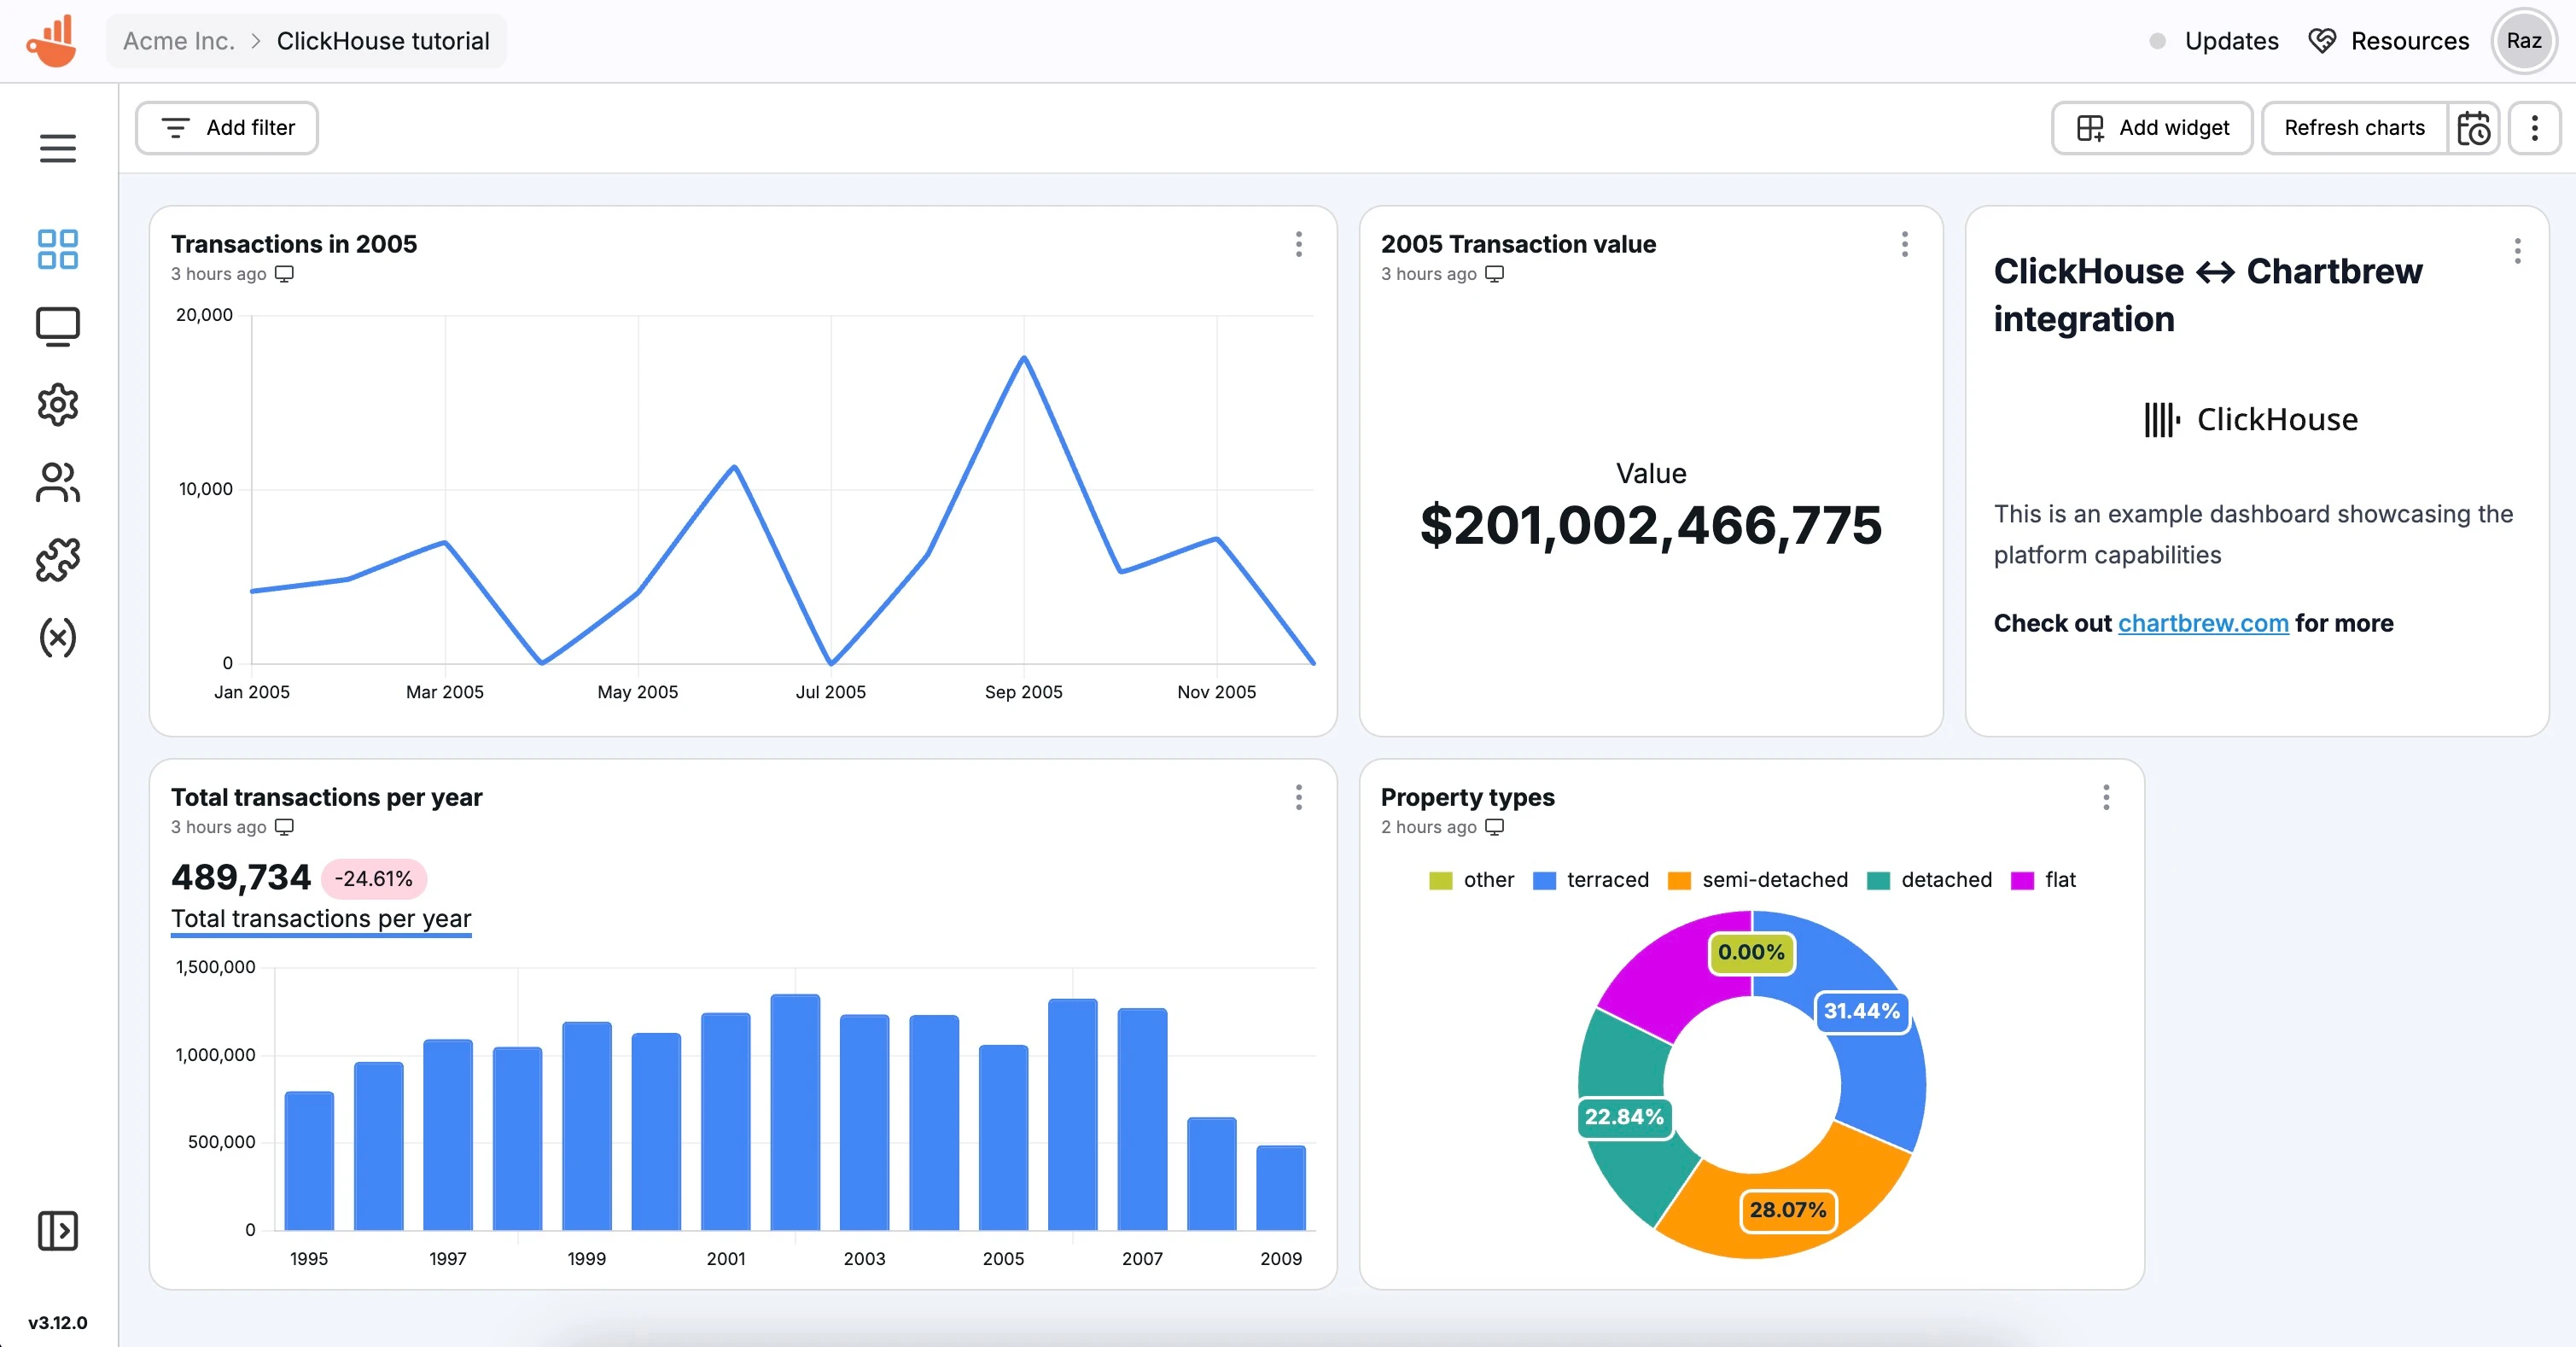This screenshot has width=2576, height=1347.
Task: Open the monitor icon in sidebar
Action: (x=58, y=327)
